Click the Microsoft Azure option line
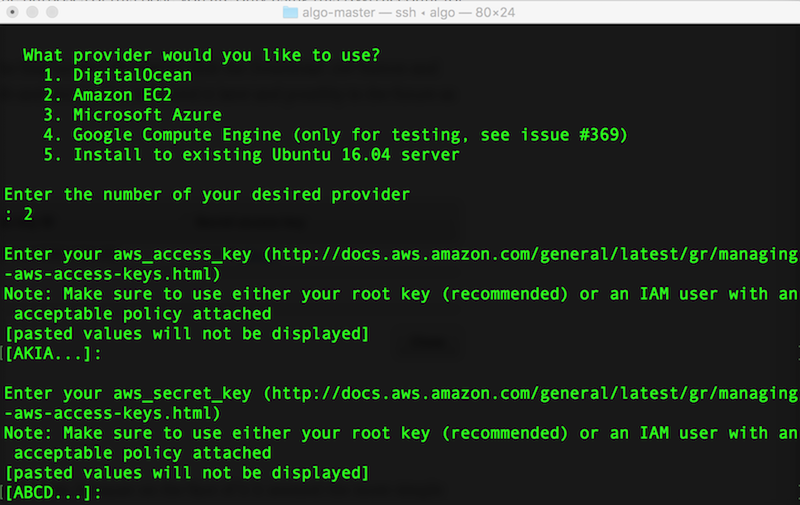The image size is (800, 505). (132, 115)
